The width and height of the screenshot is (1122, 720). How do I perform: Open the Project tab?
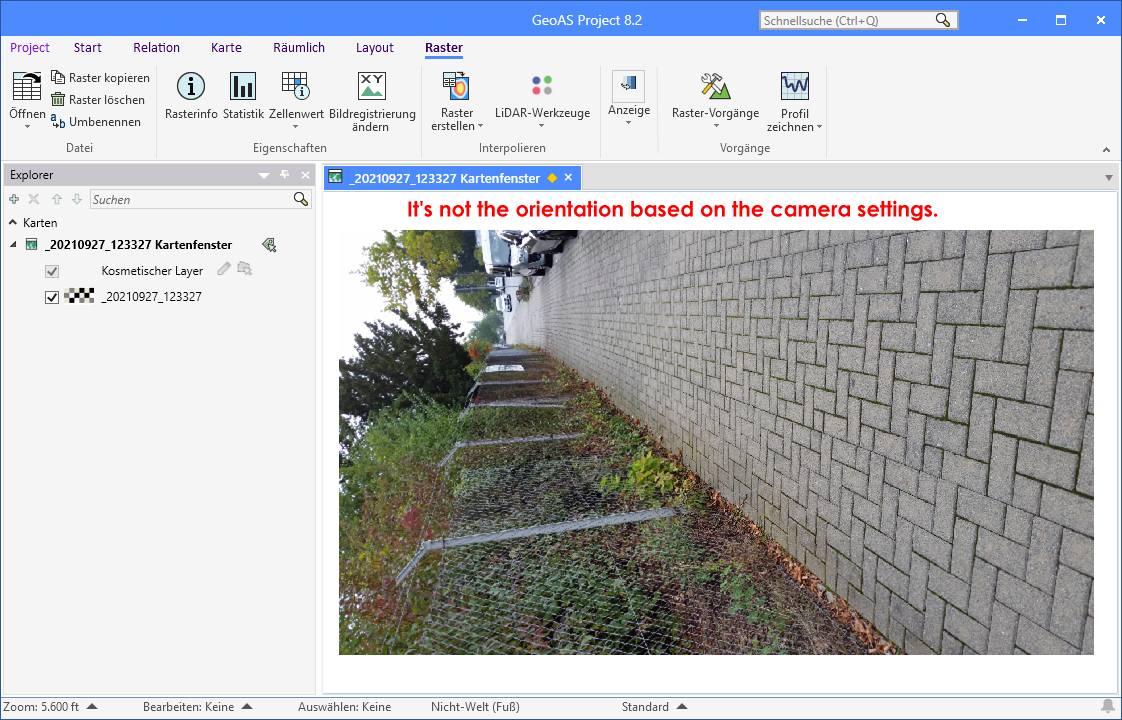pyautogui.click(x=29, y=47)
